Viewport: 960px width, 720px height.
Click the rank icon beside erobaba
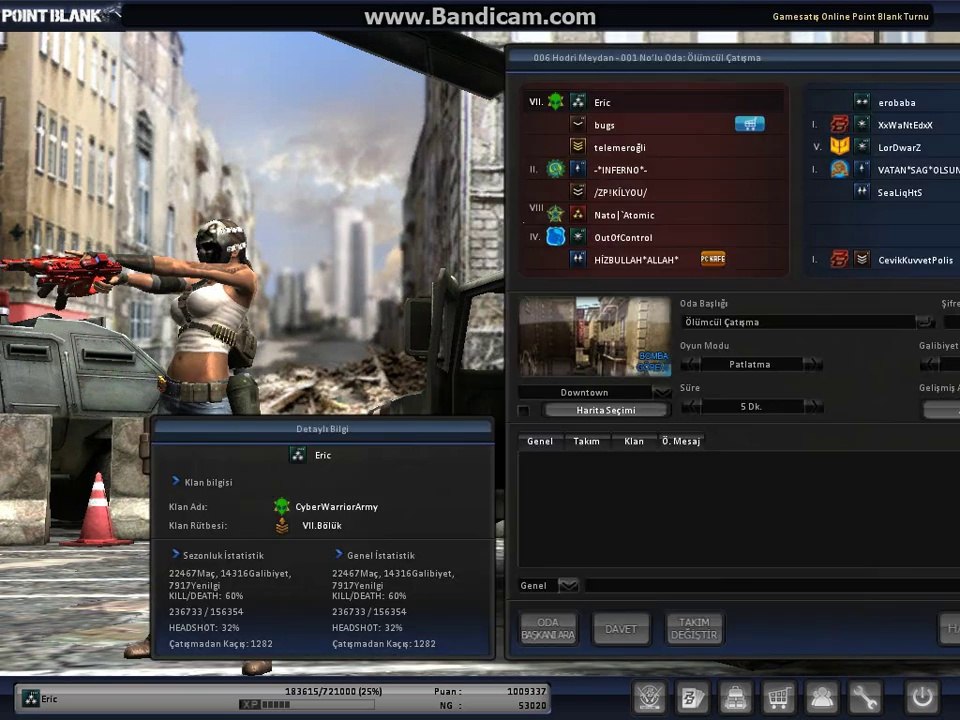point(861,102)
